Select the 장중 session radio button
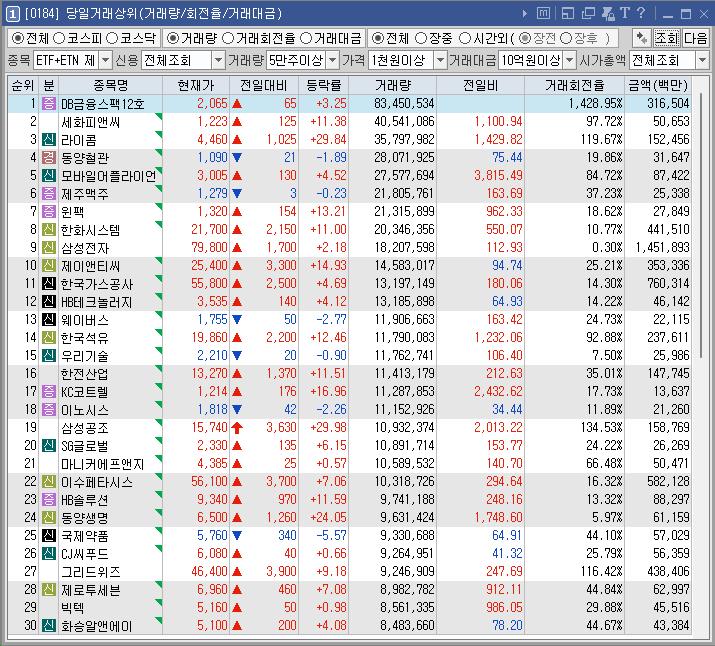 pyautogui.click(x=421, y=38)
